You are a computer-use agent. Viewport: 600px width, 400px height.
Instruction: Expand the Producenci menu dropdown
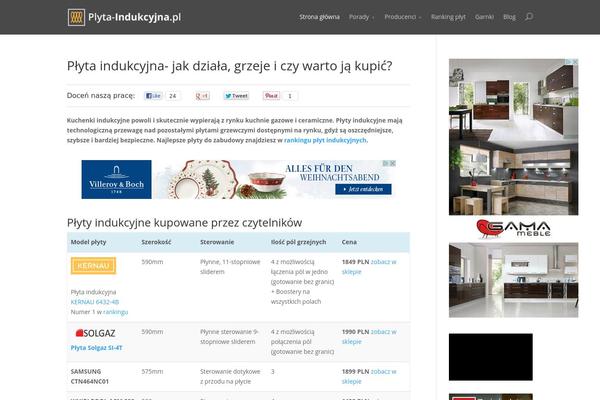point(403,17)
